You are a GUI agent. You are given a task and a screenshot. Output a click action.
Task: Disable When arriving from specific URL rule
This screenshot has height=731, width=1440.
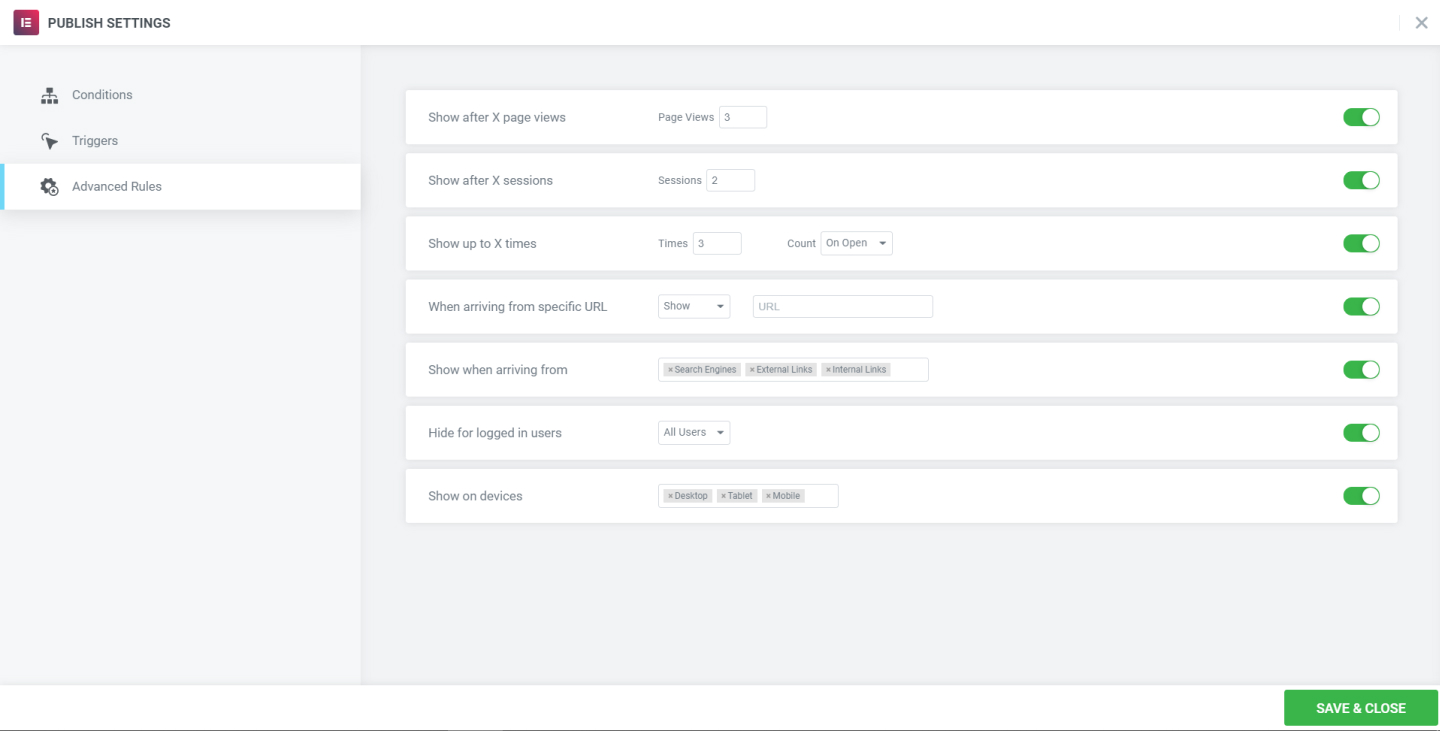click(x=1361, y=306)
